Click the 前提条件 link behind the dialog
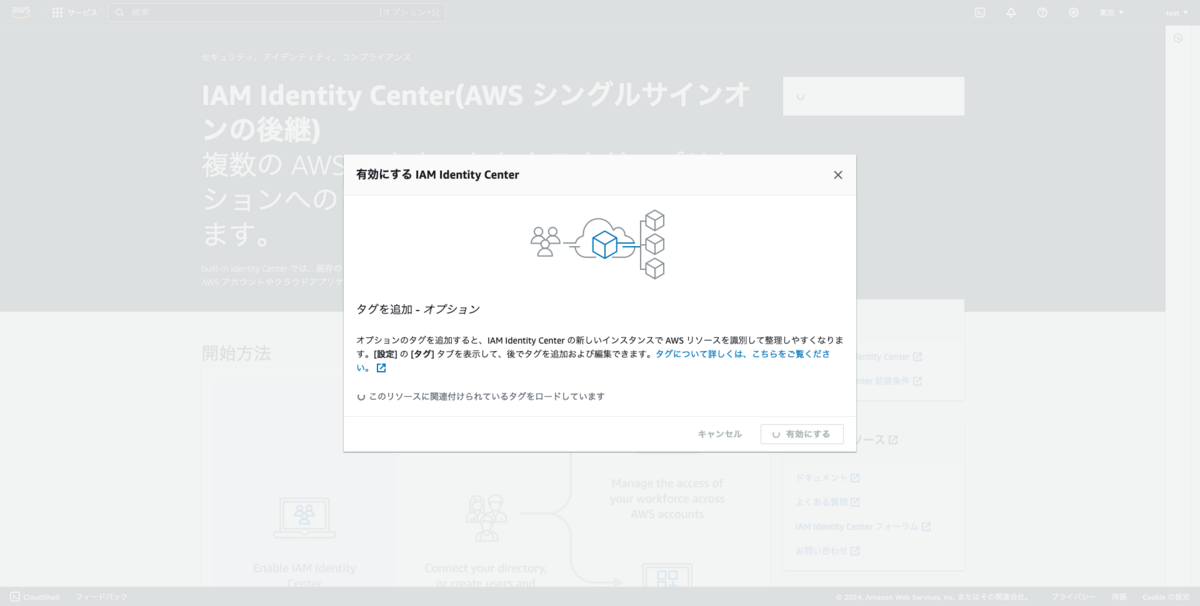This screenshot has width=1200, height=606. [883, 381]
